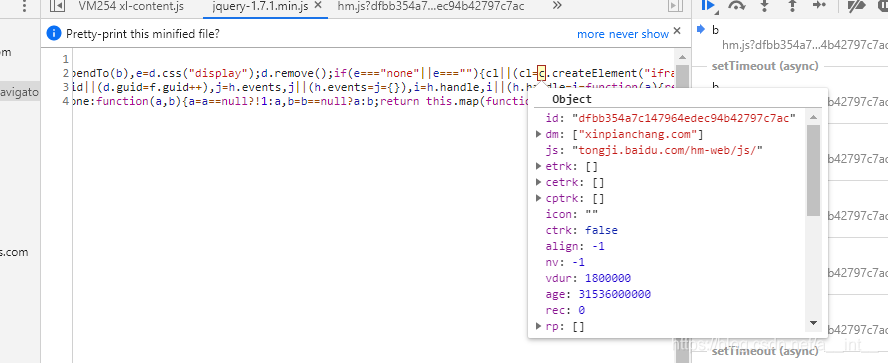Click line number 3 in gutter

[66, 87]
